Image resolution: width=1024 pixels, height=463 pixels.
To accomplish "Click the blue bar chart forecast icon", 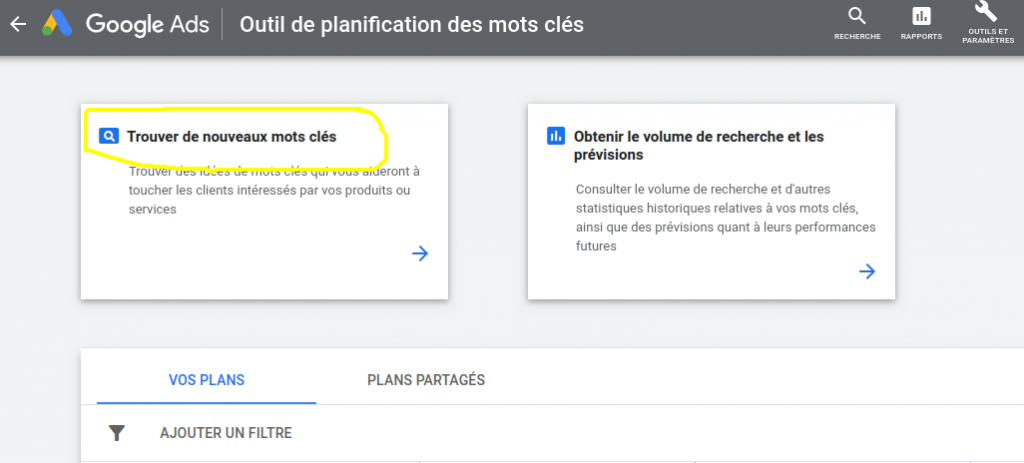I will coord(556,136).
